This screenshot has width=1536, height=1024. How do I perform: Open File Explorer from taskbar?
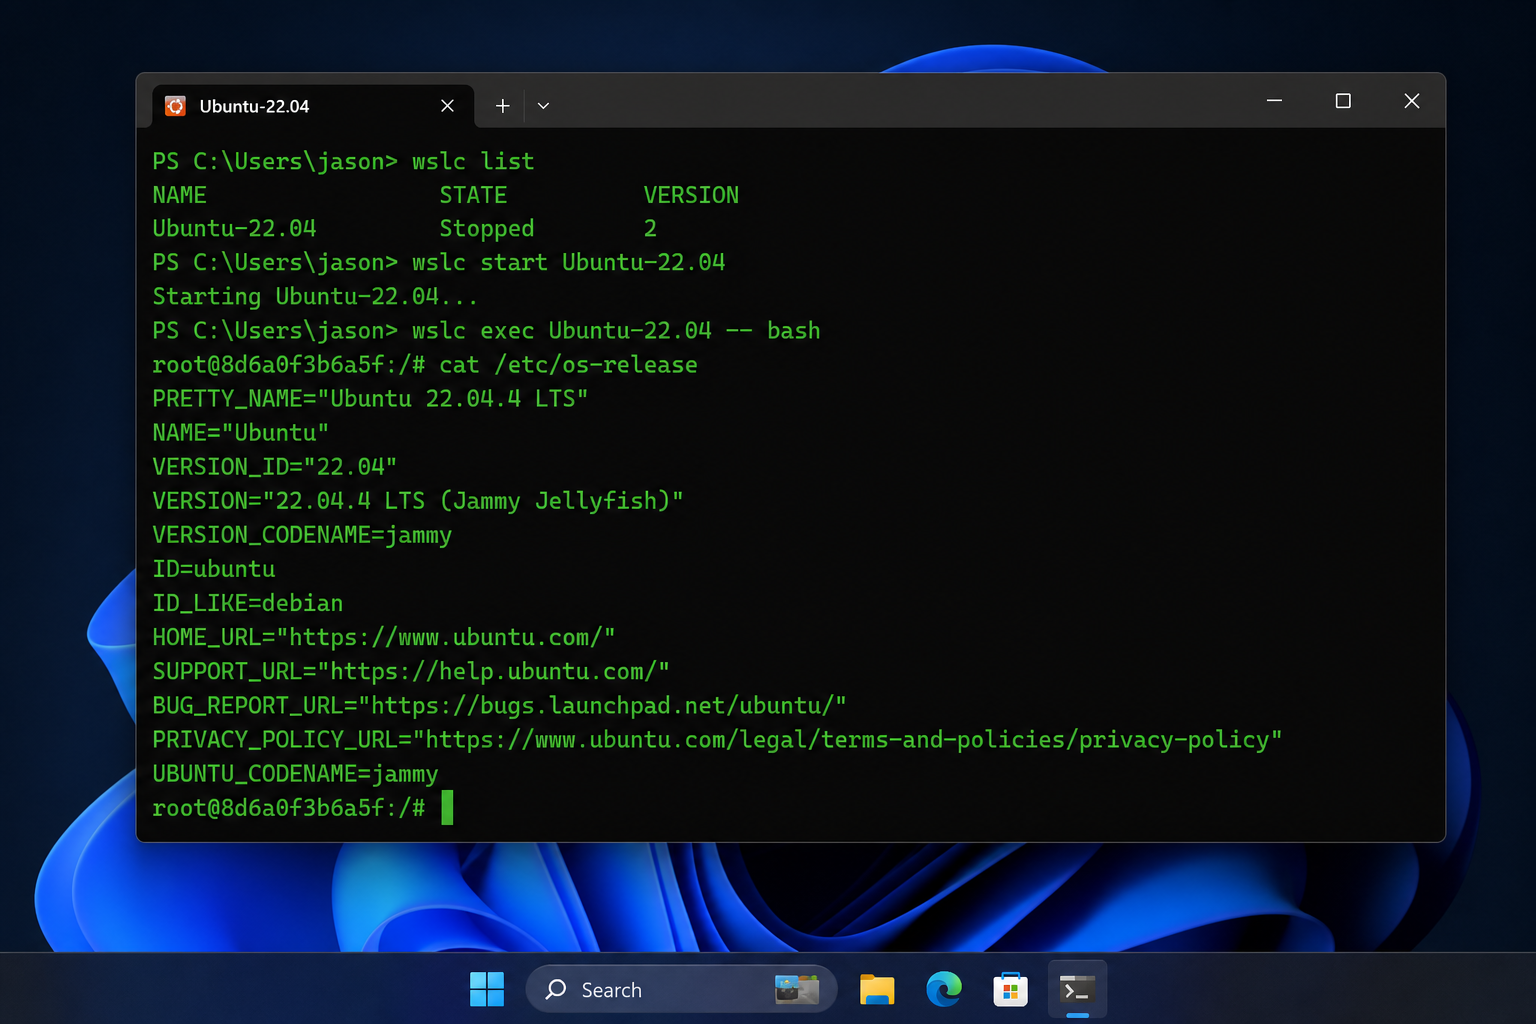(x=877, y=990)
